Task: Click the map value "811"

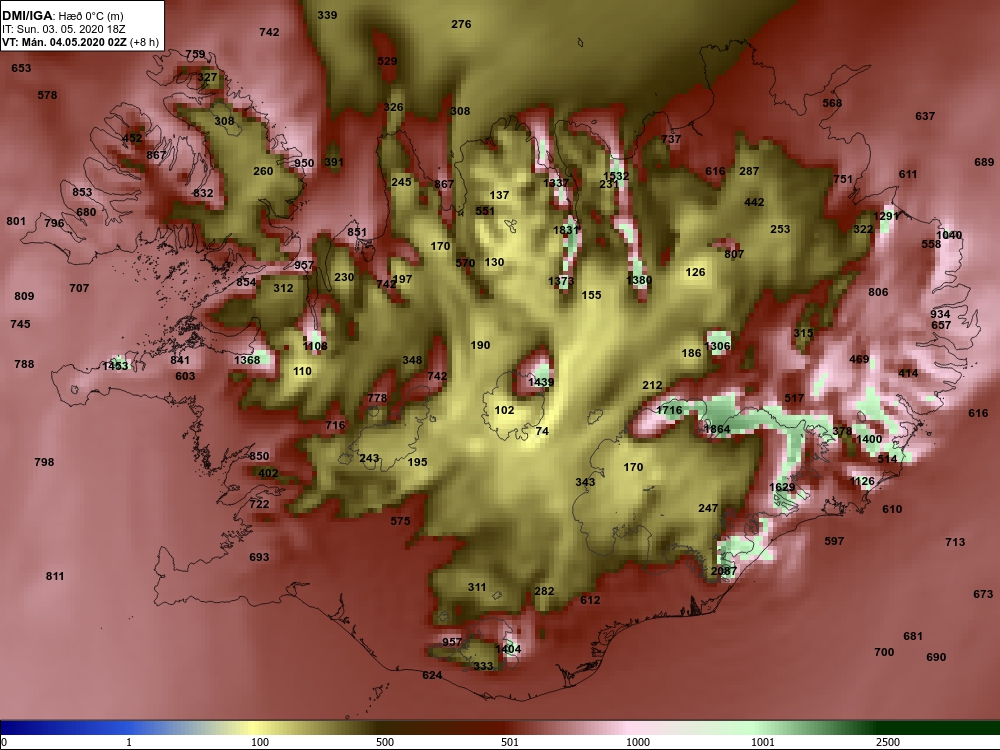Action: 55,577
